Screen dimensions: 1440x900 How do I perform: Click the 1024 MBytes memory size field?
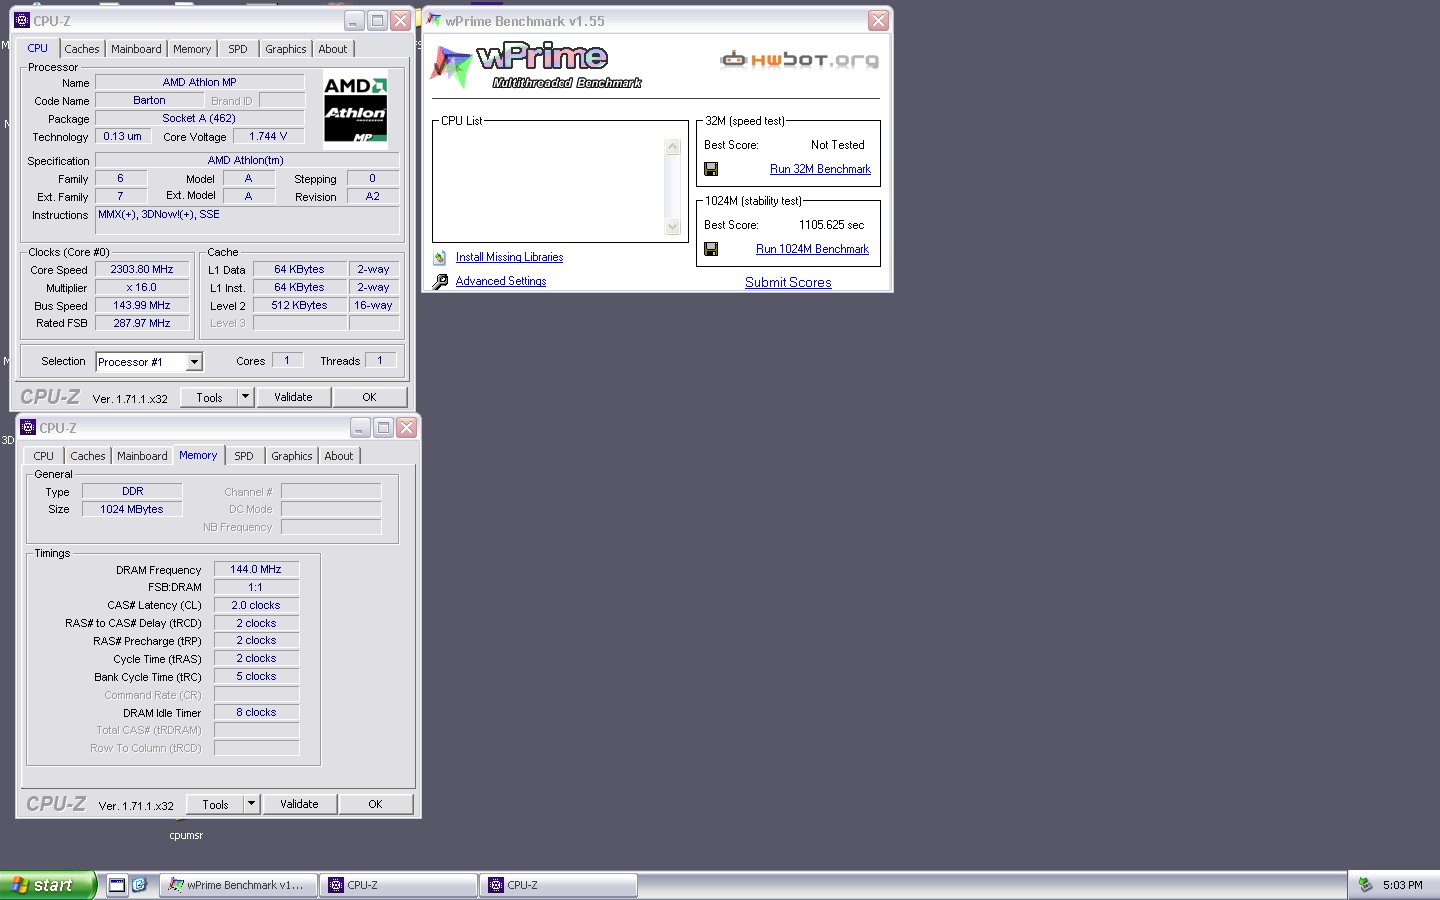(x=132, y=509)
